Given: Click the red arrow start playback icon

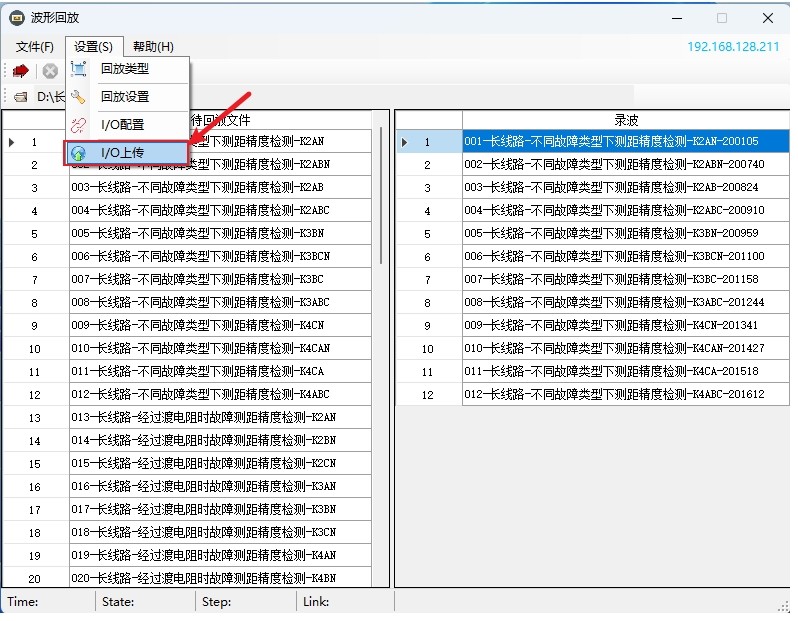Looking at the screenshot, I should click(20, 71).
